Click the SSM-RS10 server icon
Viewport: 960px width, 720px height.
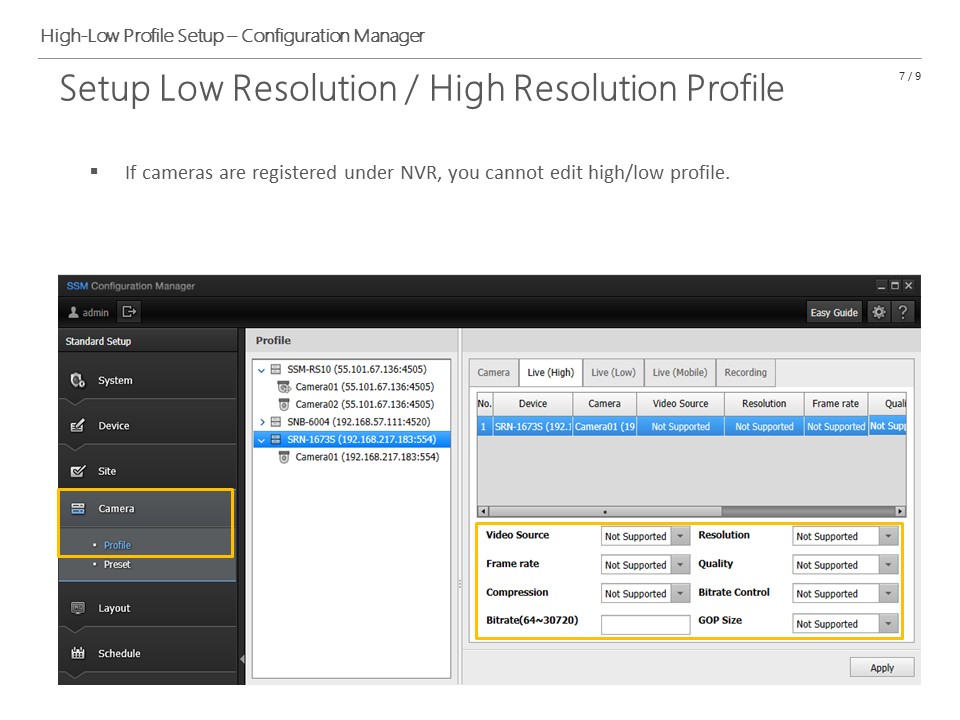pyautogui.click(x=276, y=369)
